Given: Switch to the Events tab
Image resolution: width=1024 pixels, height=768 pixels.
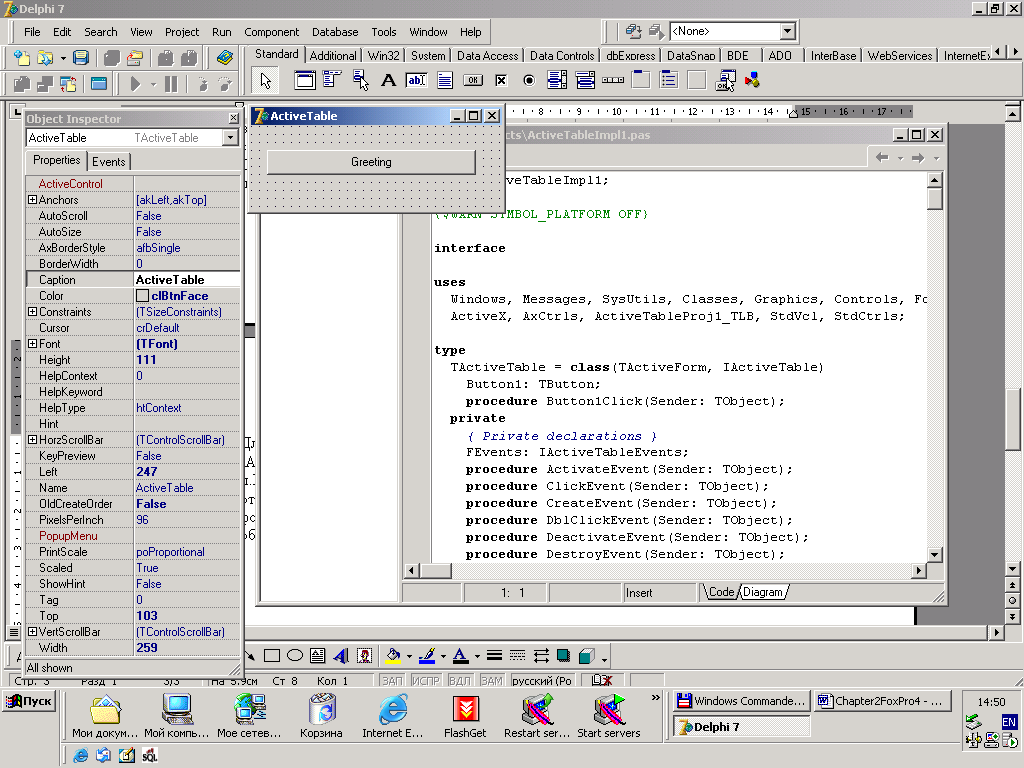Looking at the screenshot, I should 109,161.
